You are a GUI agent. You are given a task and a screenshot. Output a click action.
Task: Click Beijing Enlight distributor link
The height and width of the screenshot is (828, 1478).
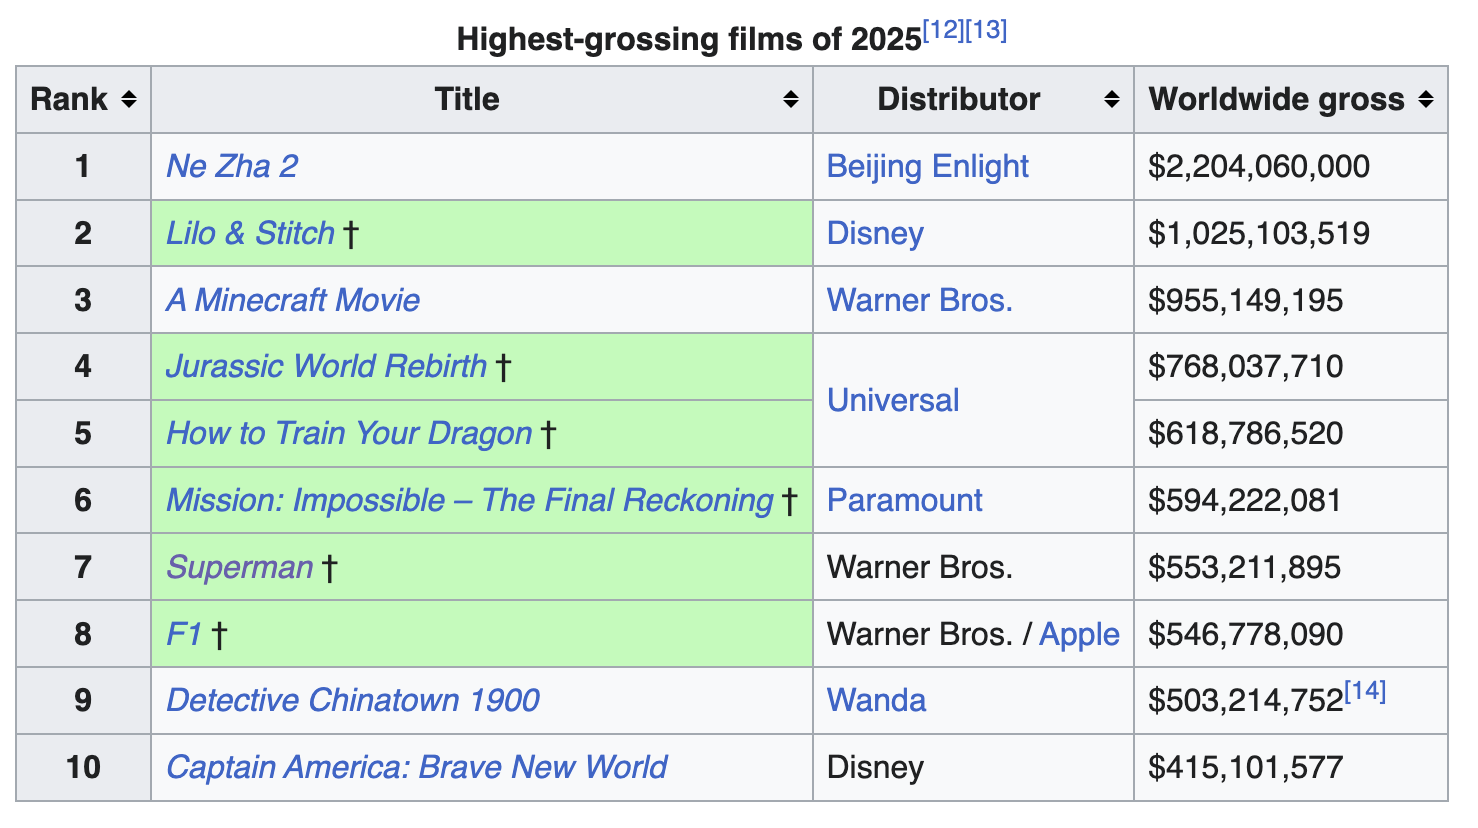(927, 166)
